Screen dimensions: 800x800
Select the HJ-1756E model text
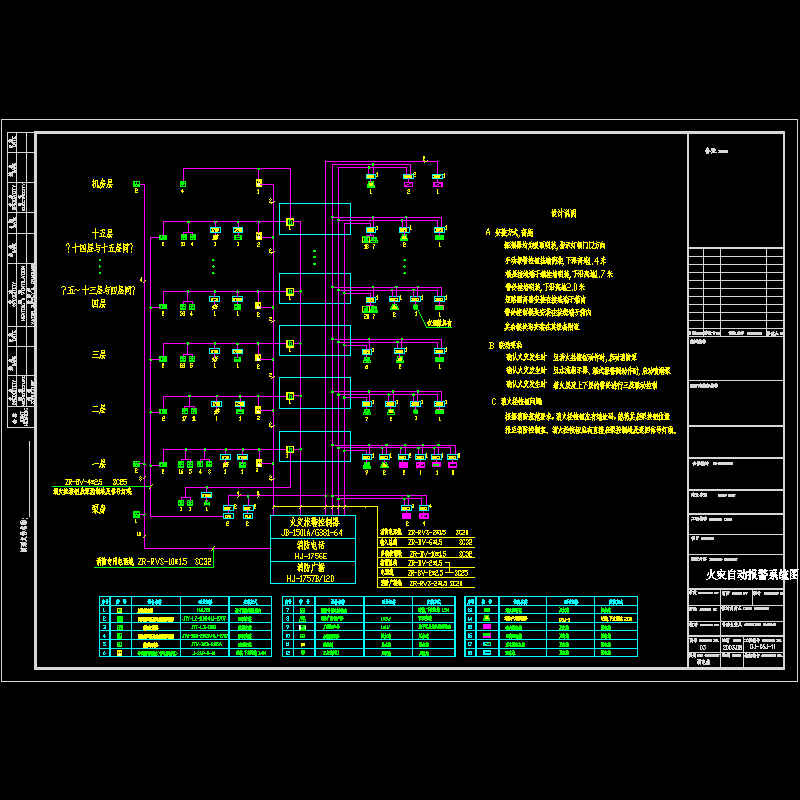click(x=311, y=556)
